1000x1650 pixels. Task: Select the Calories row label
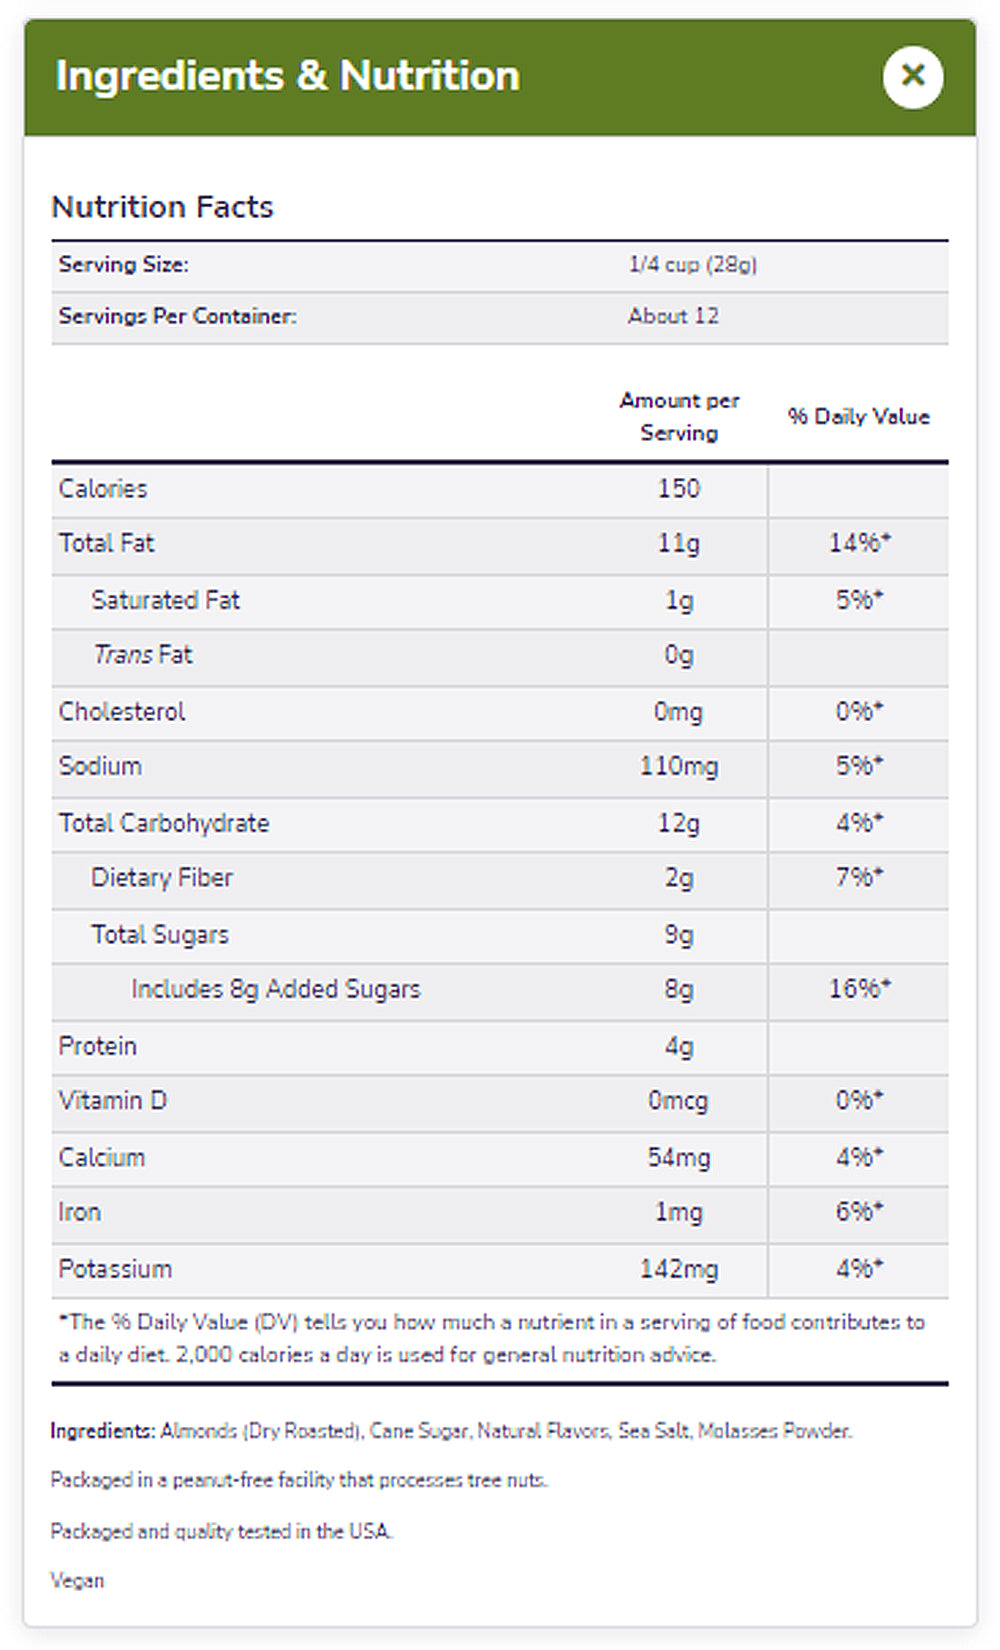[x=103, y=489]
